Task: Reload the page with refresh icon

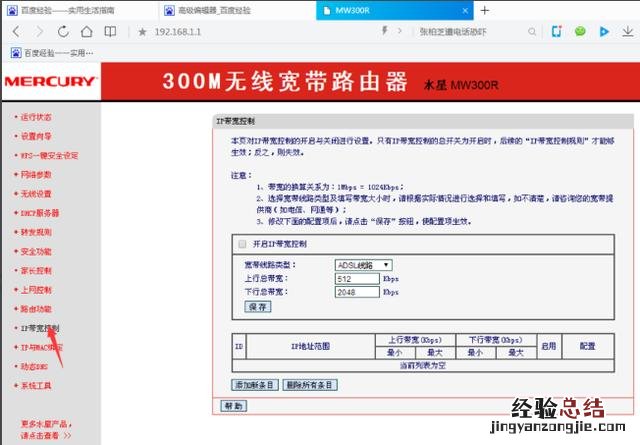Action: pos(65,31)
